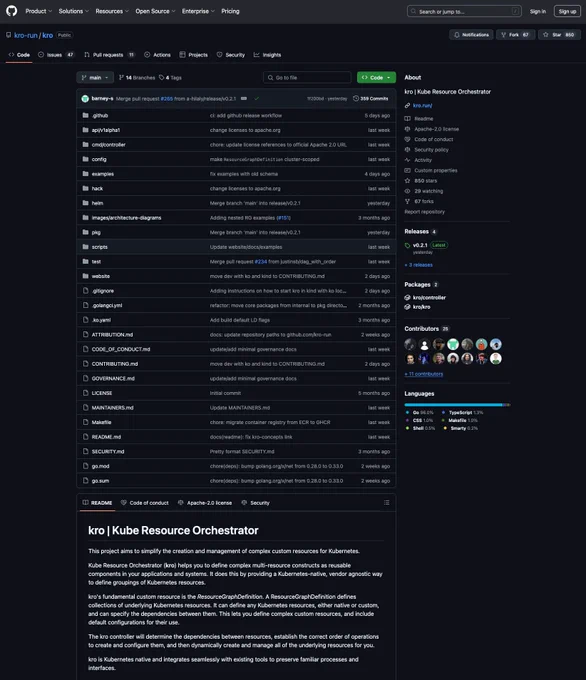Click the Languages percentage bar

[457, 405]
